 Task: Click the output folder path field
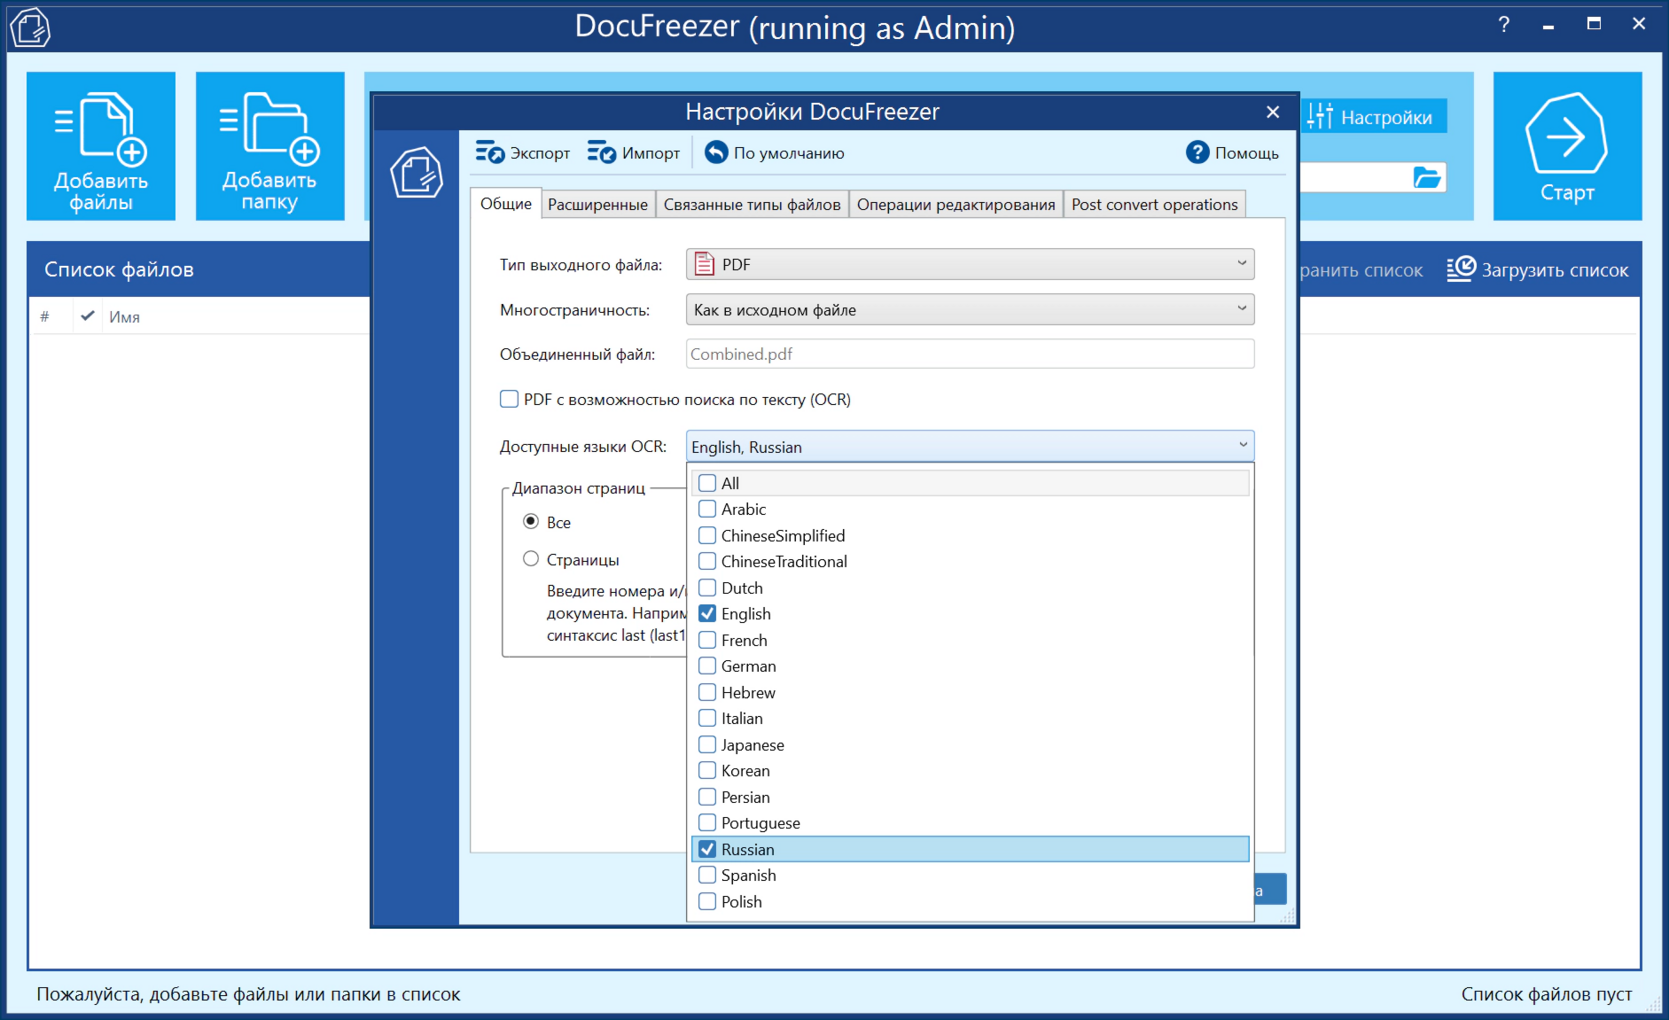[x=1354, y=178]
